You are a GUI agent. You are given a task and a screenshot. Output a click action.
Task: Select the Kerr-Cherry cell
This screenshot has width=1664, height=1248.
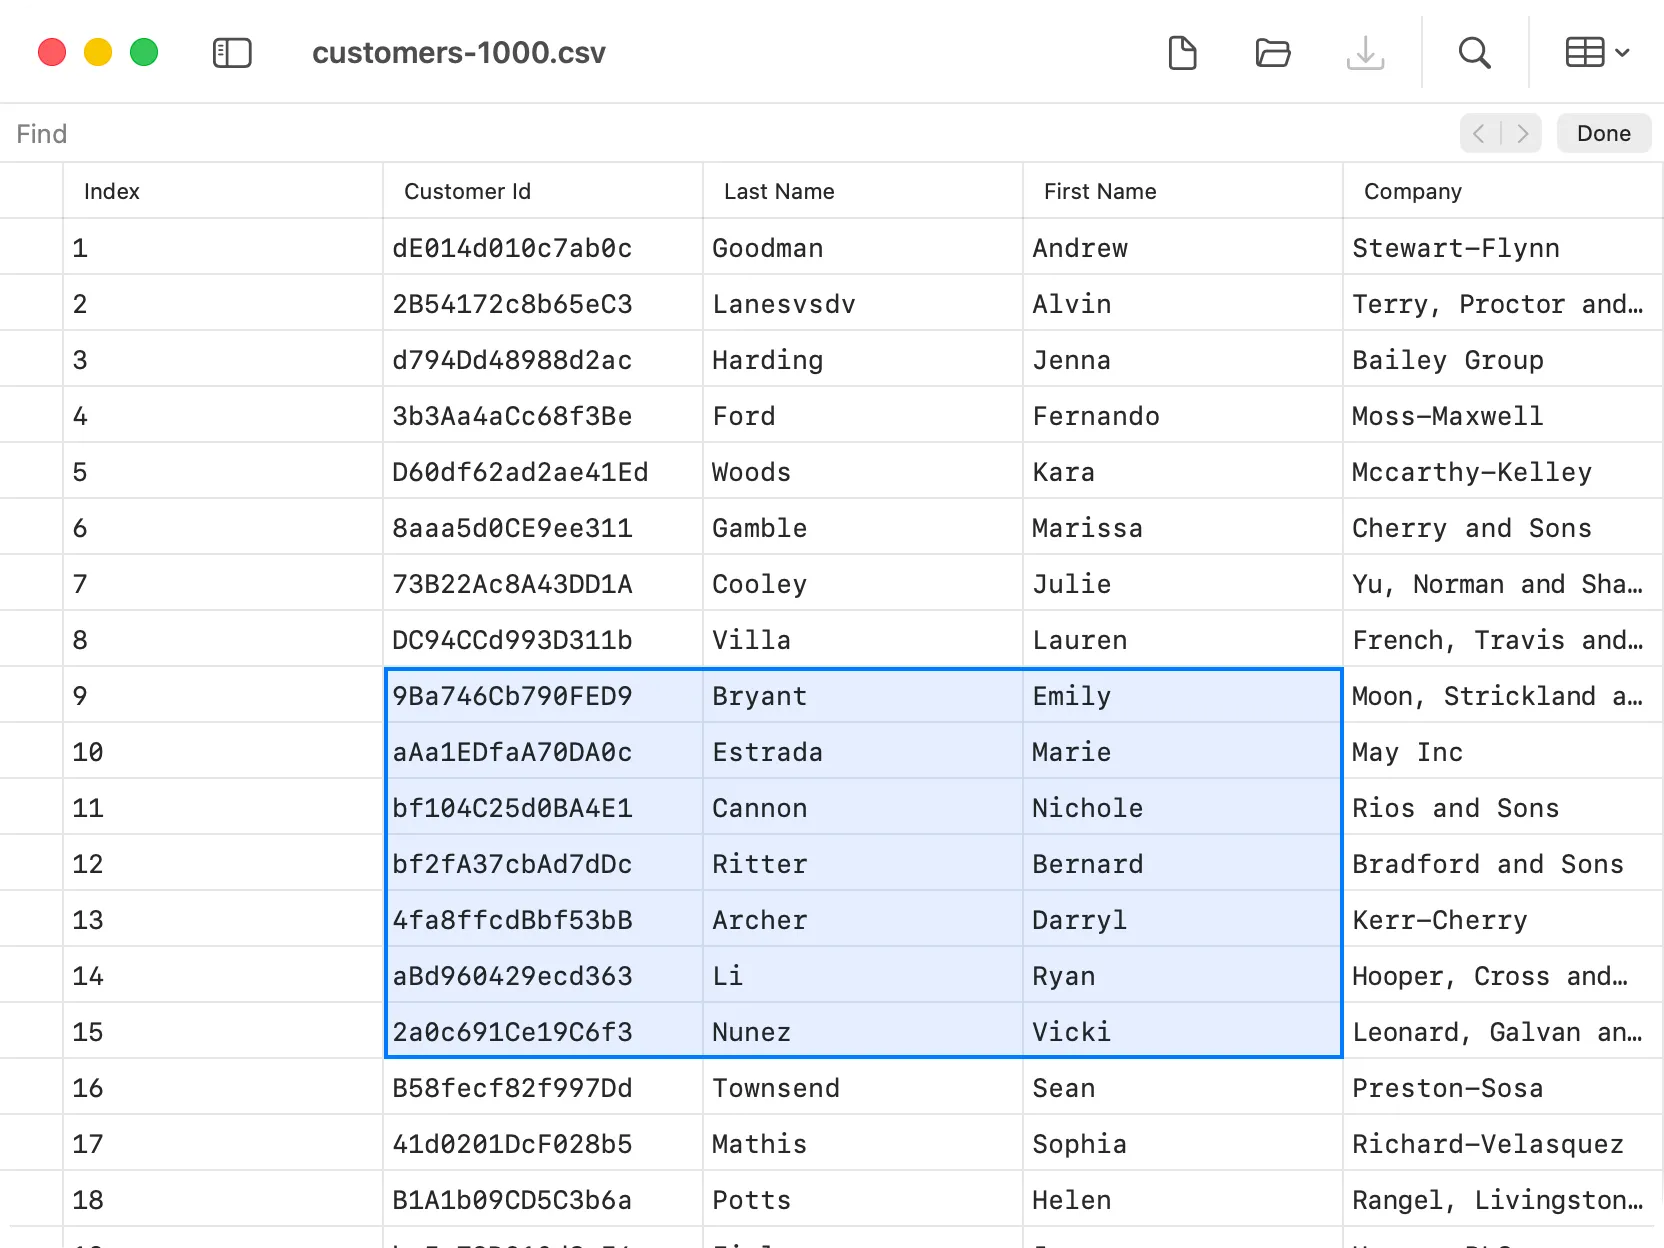tap(1503, 919)
